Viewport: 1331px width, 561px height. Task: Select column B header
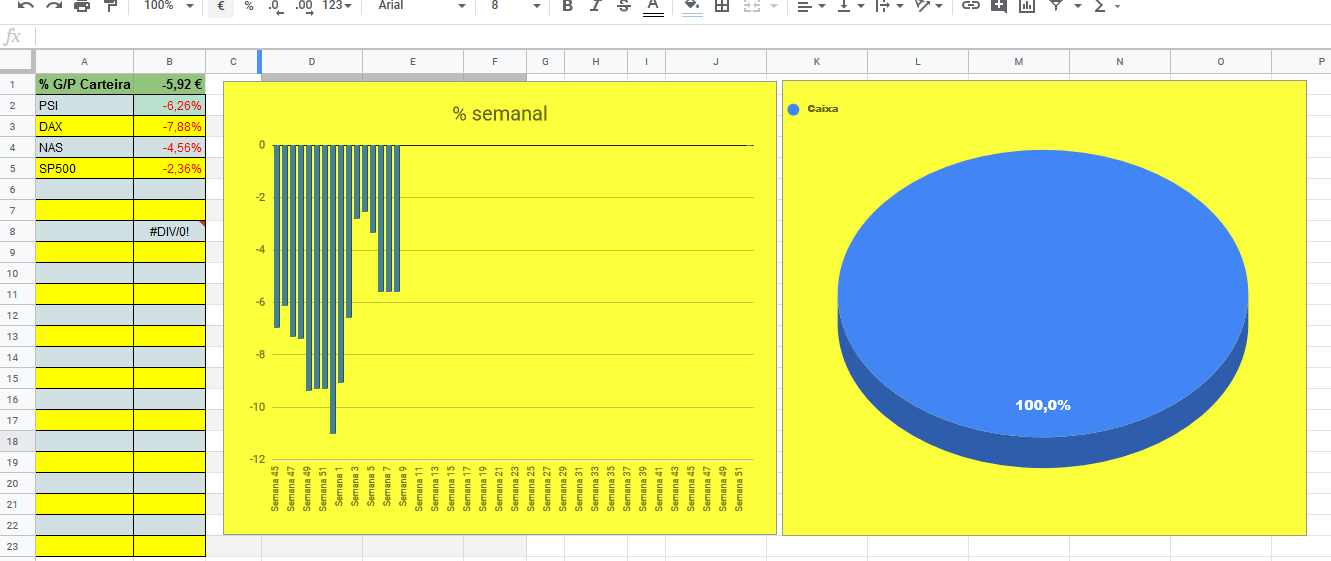(x=169, y=62)
